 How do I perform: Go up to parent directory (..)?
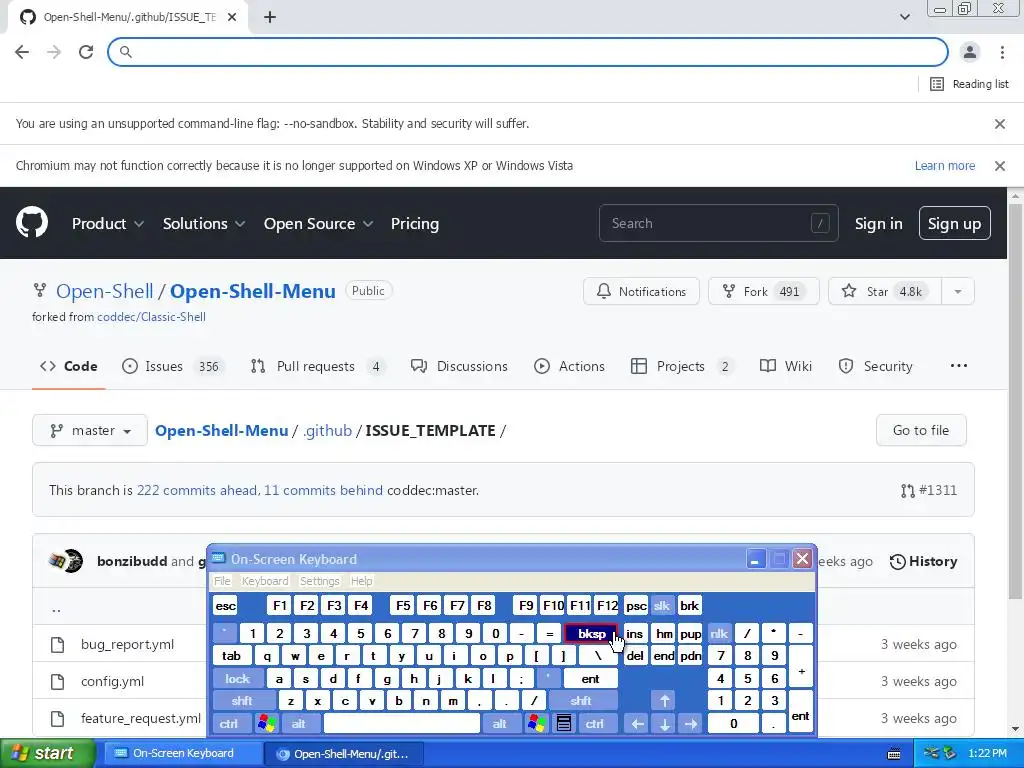pyautogui.click(x=56, y=609)
